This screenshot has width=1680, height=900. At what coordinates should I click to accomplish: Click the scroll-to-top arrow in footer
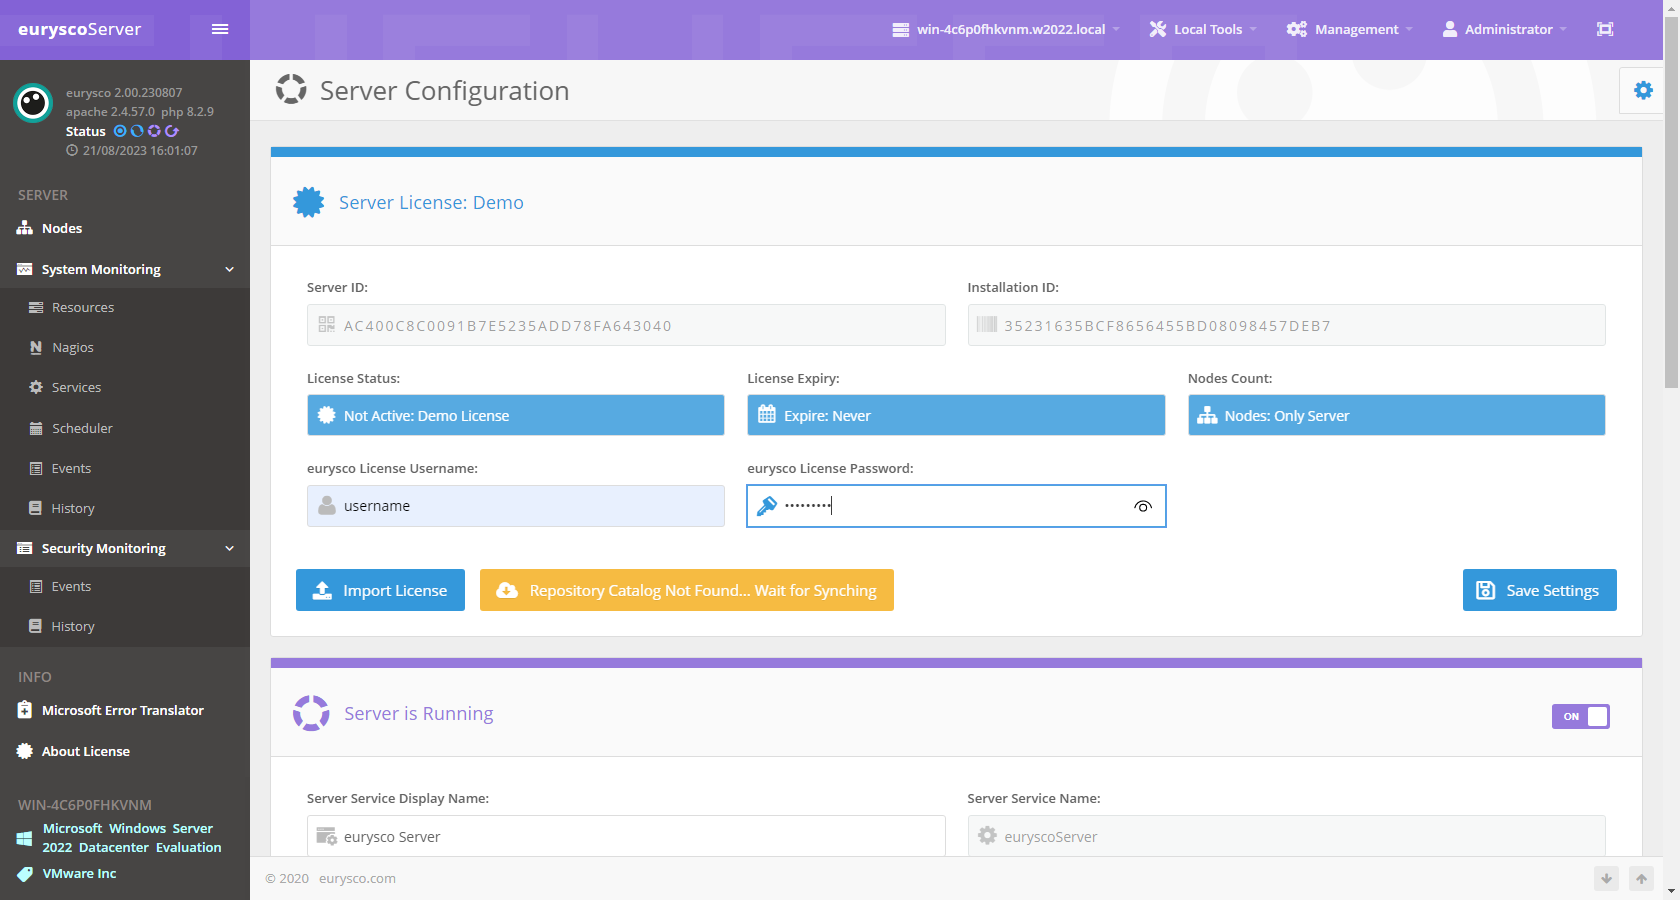[x=1641, y=879]
